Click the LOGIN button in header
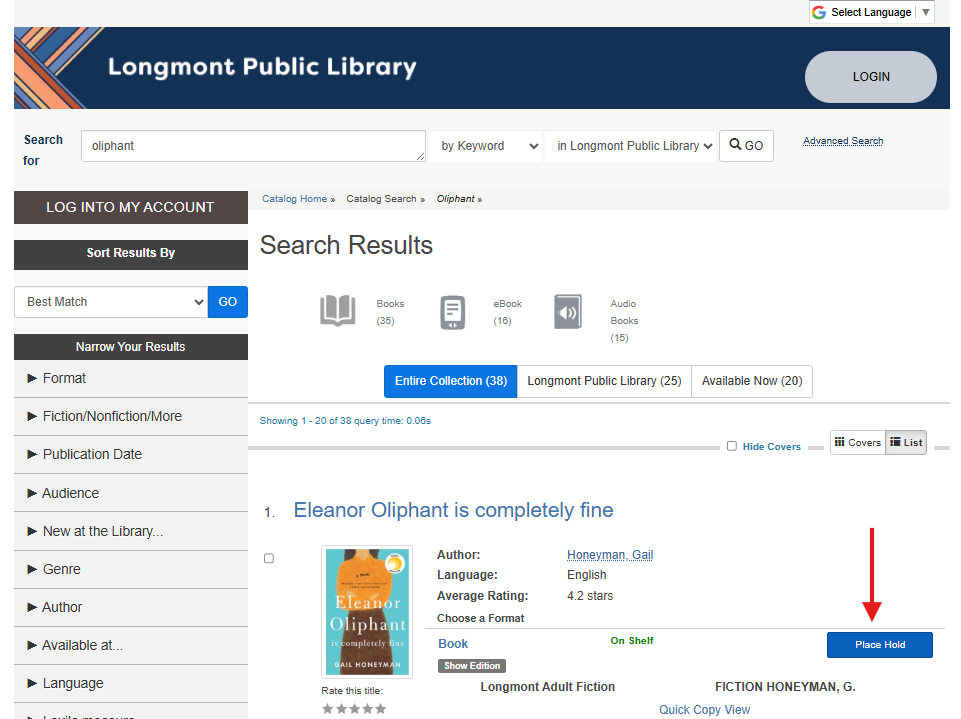 pyautogui.click(x=871, y=77)
